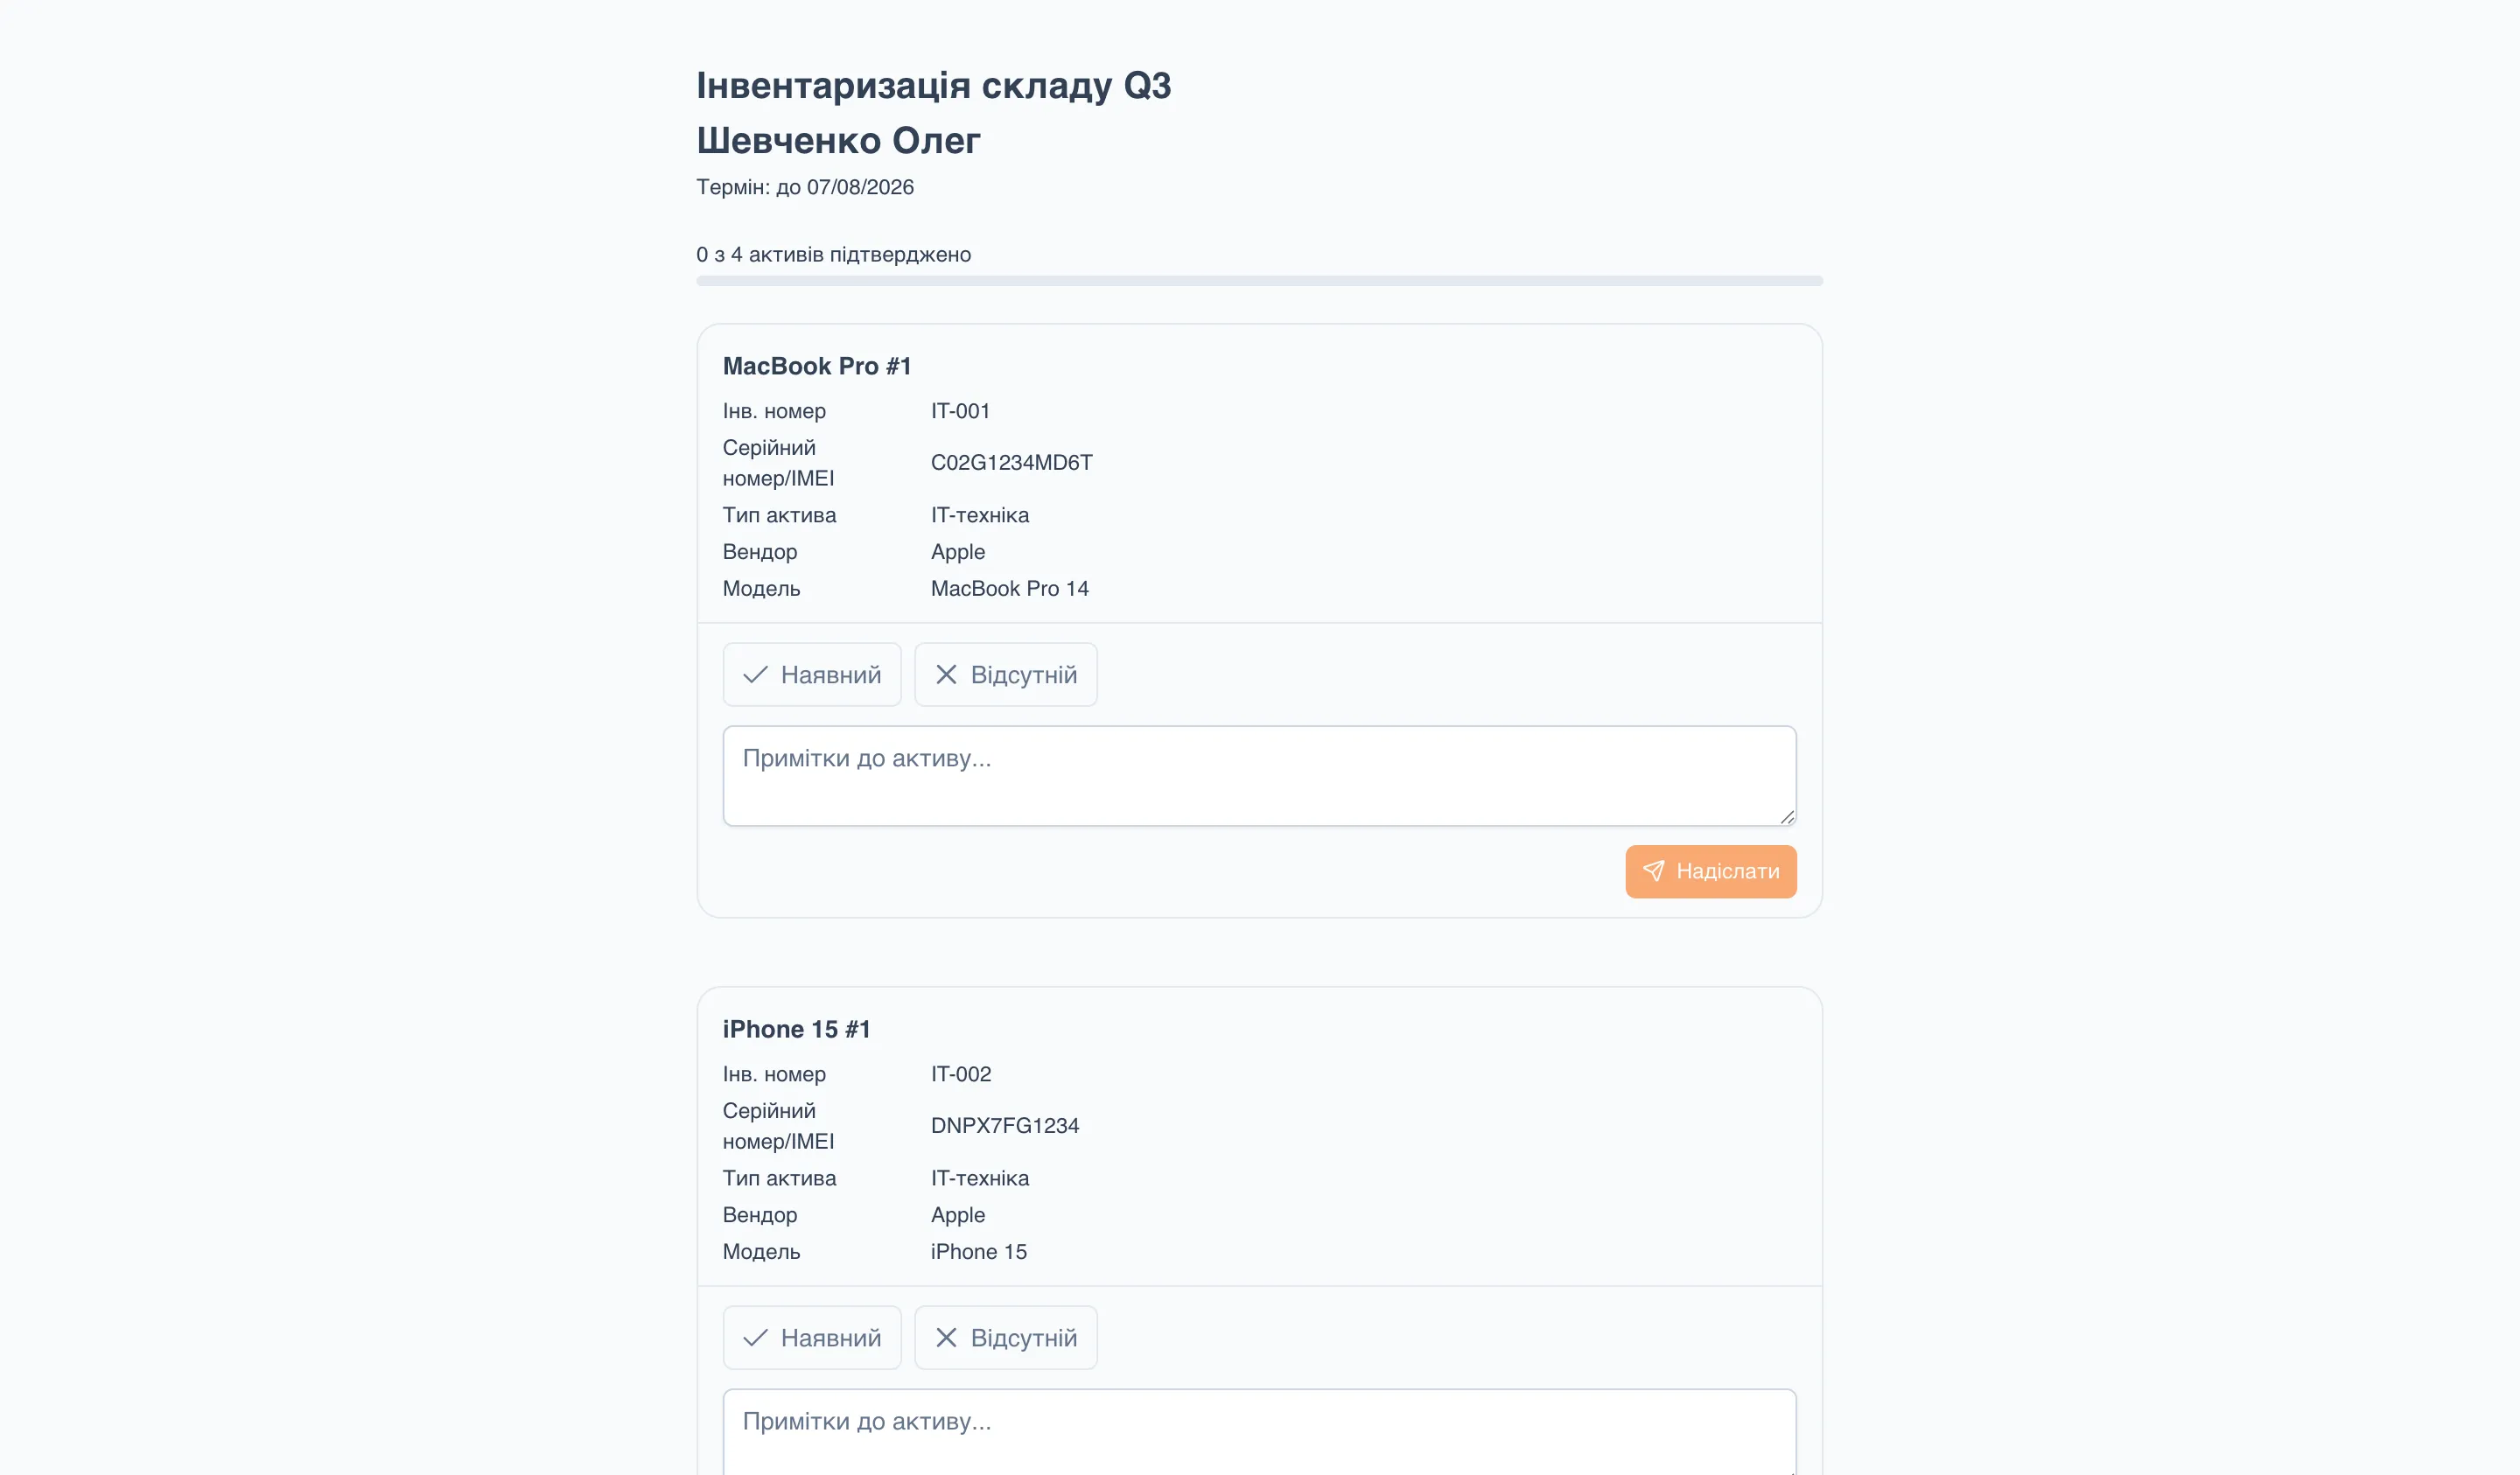
Task: Mark iPhone 15 #1 as Відсутній
Action: tap(1005, 1338)
